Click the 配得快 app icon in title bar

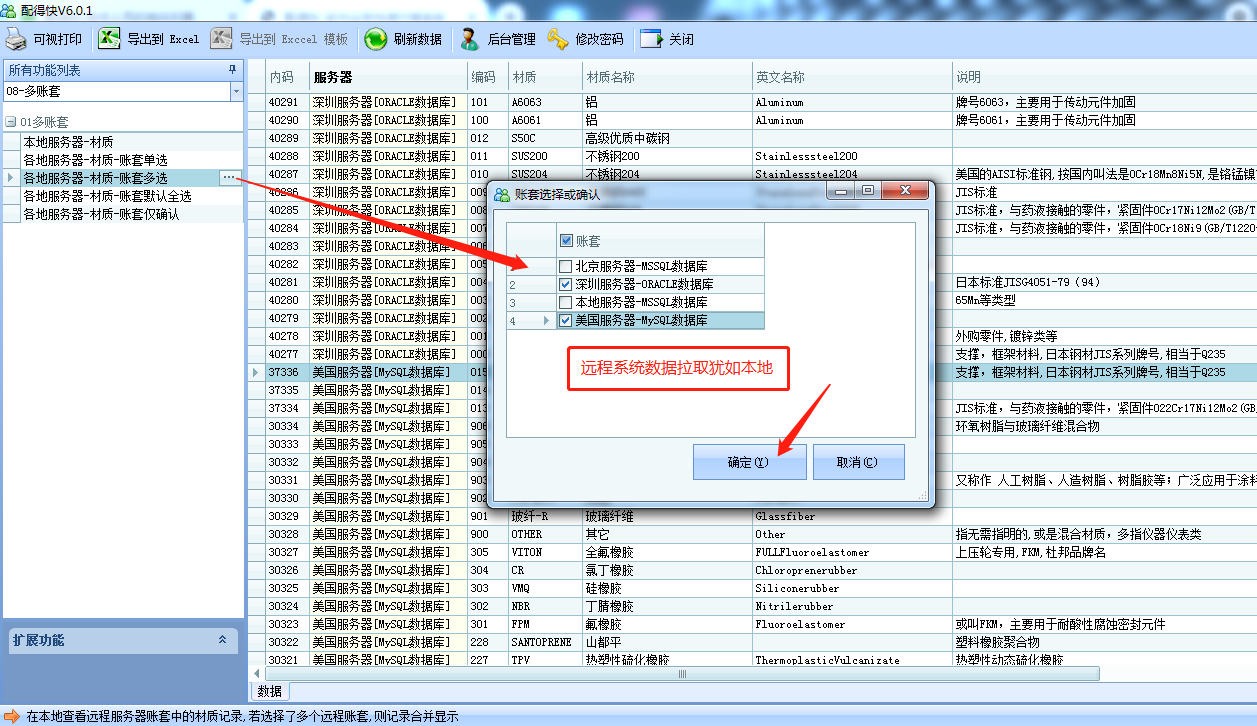[10, 9]
